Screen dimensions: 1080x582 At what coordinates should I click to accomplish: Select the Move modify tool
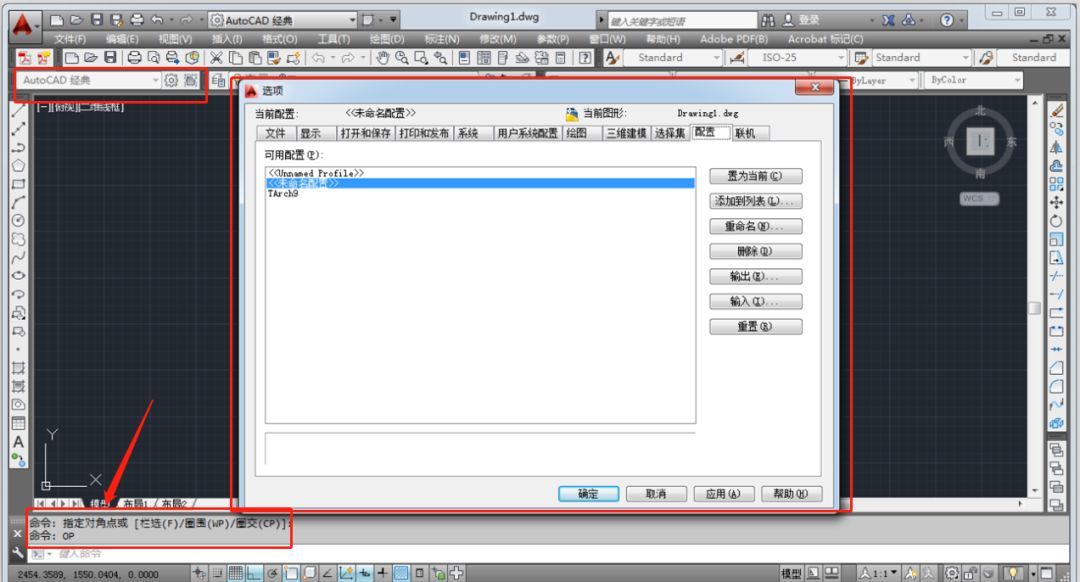[1057, 202]
